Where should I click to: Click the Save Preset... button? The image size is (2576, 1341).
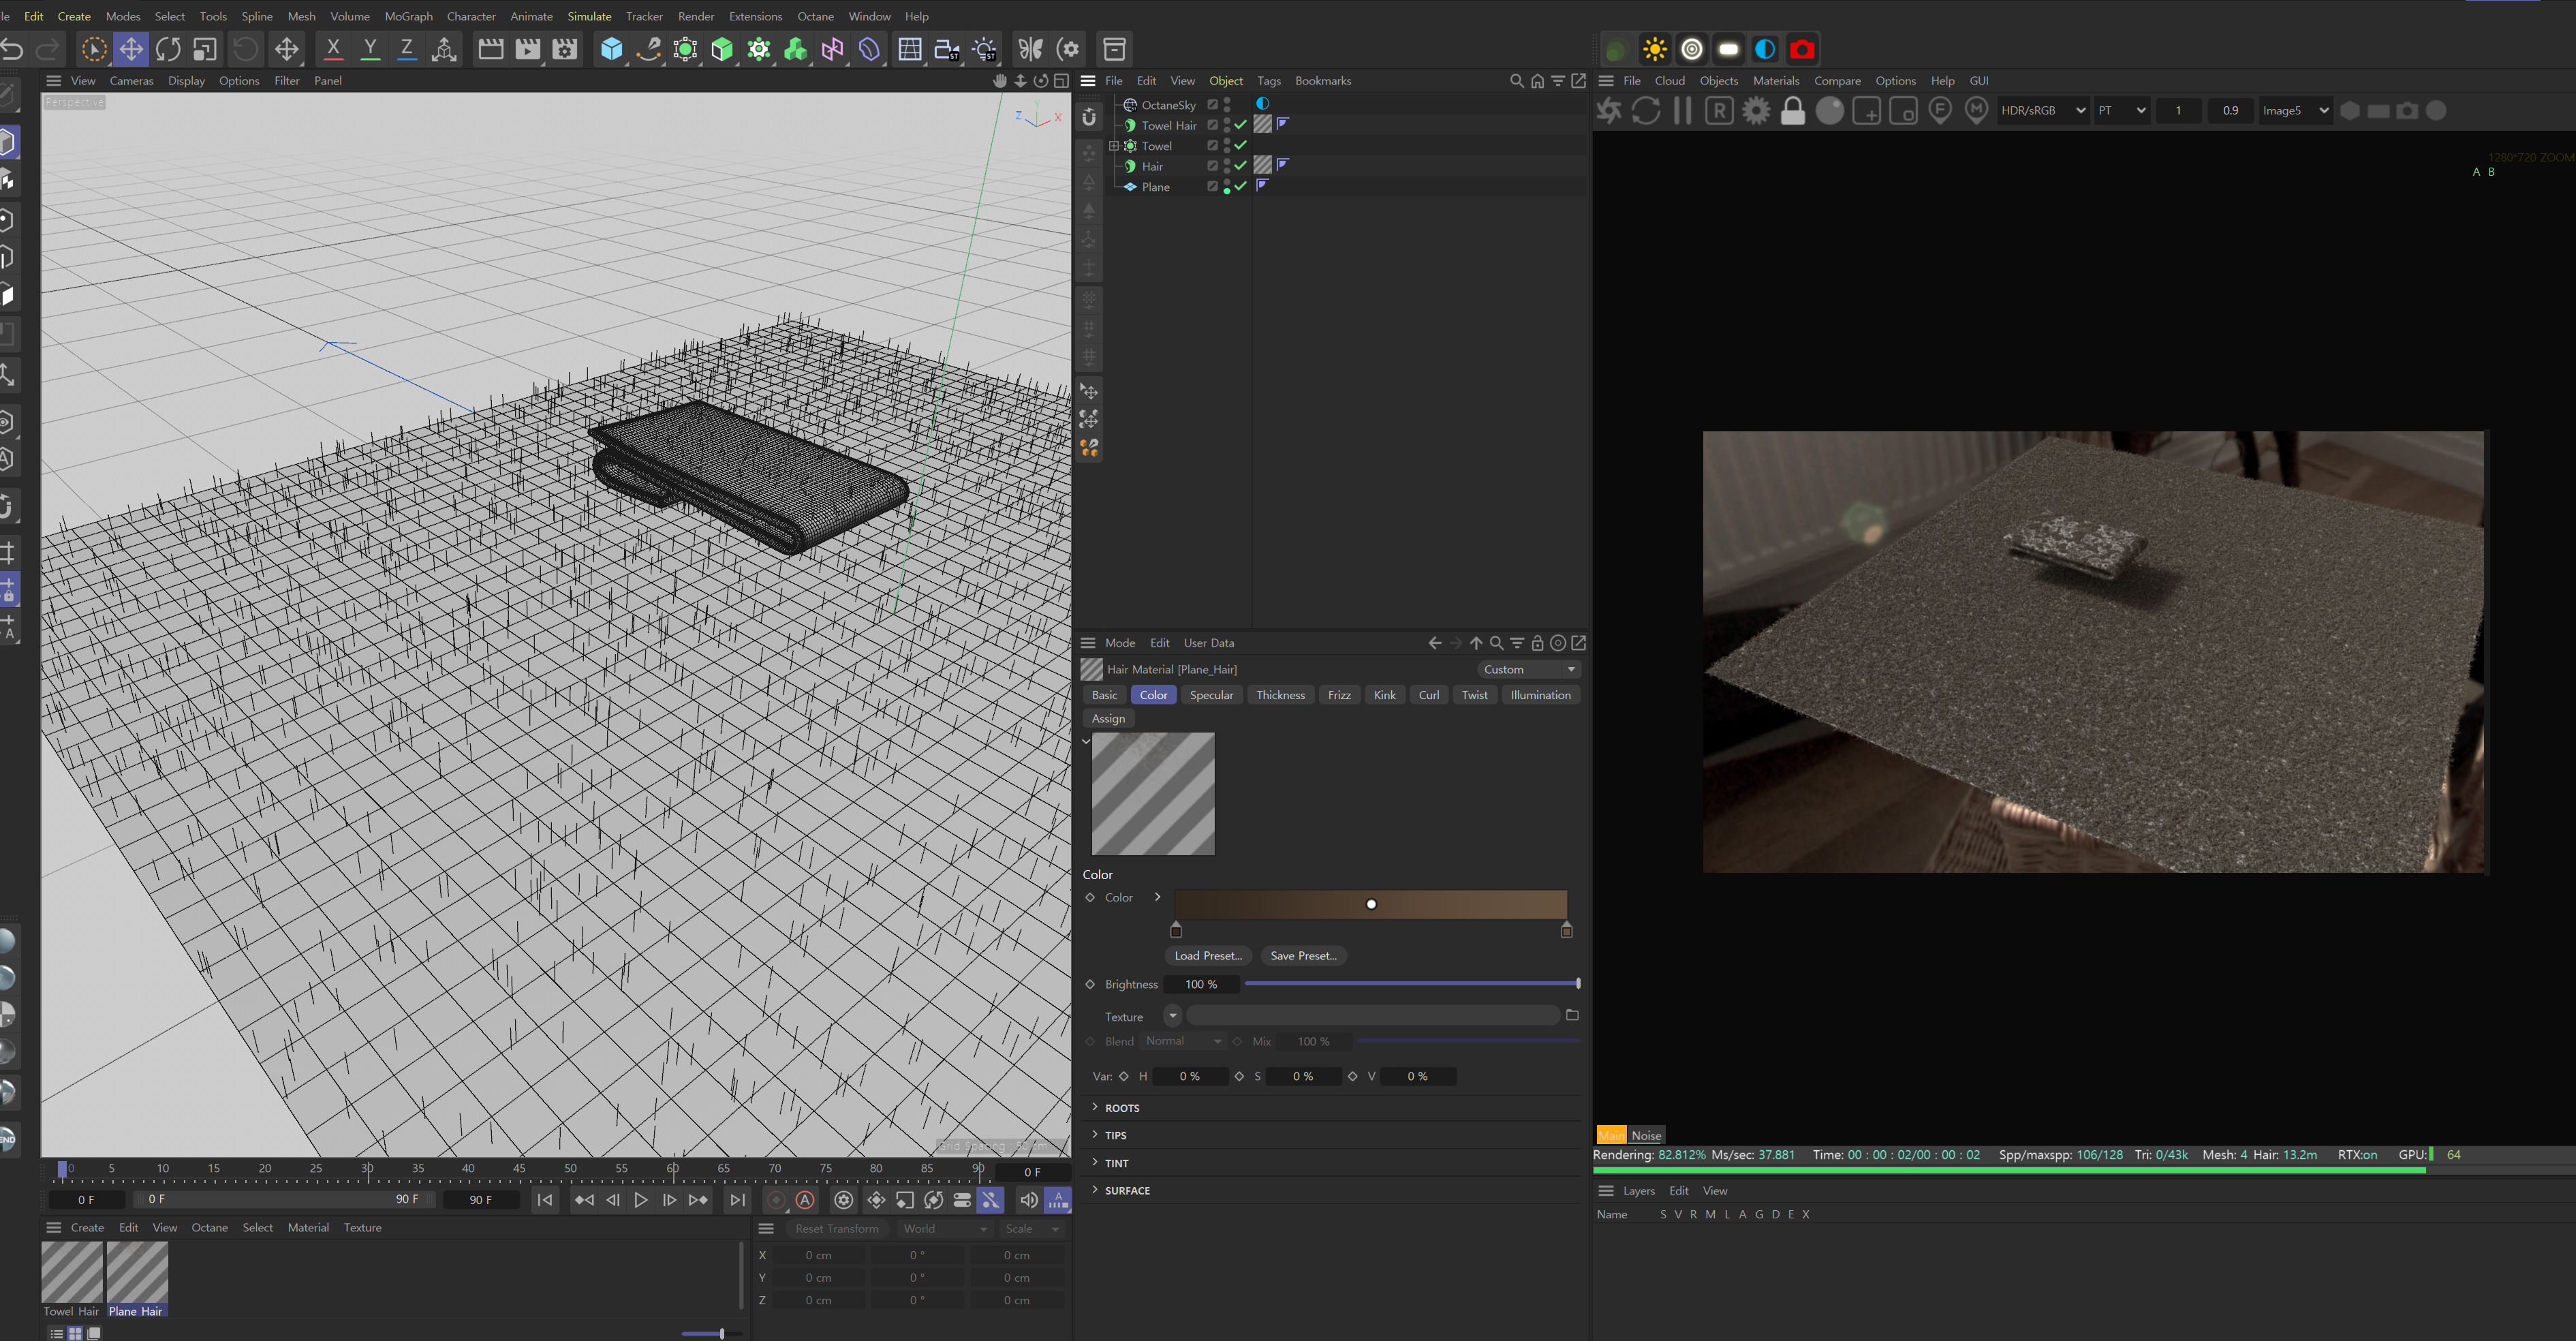pyautogui.click(x=1303, y=955)
